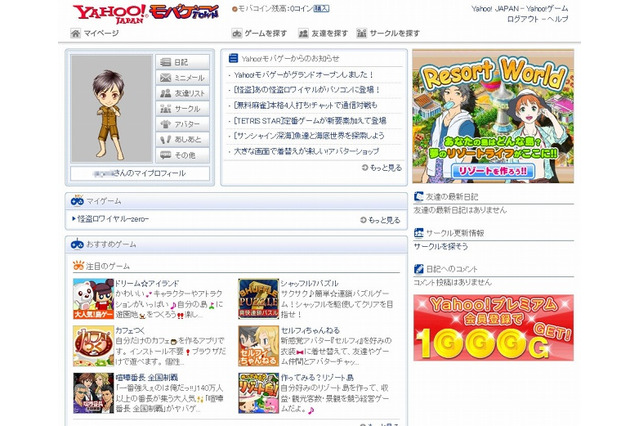Click もっと見る in the マイゲーム panel
Image resolution: width=640 pixels, height=426 pixels.
click(380, 220)
